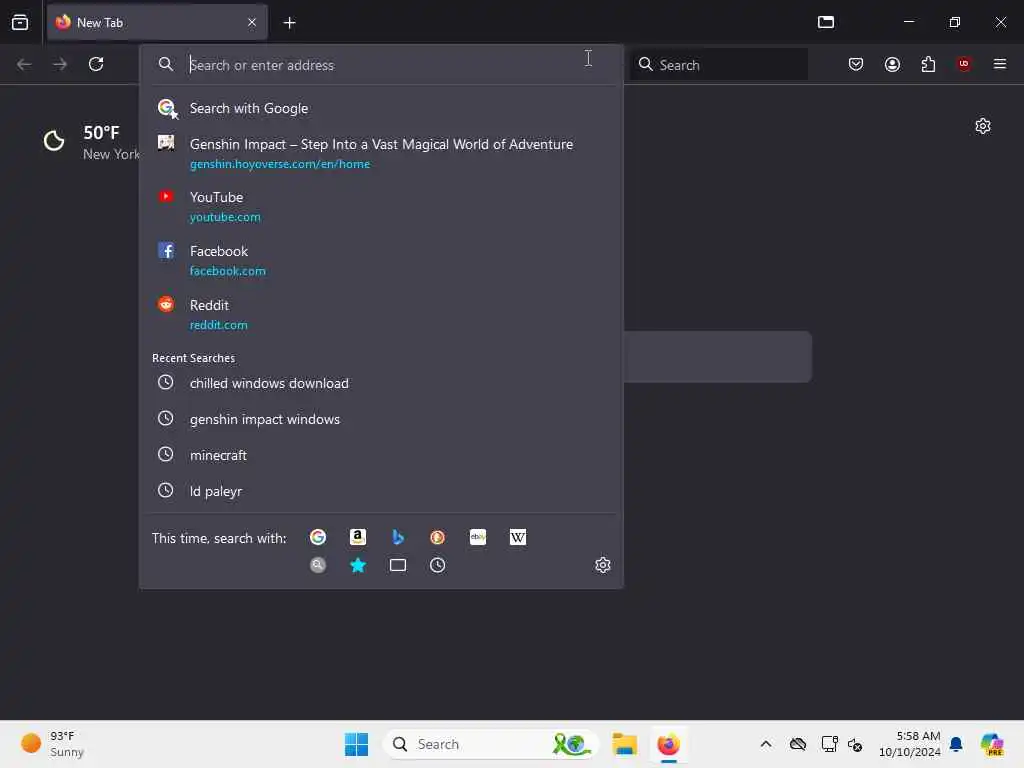
Task: Select recent search chilled windows download
Action: point(381,383)
